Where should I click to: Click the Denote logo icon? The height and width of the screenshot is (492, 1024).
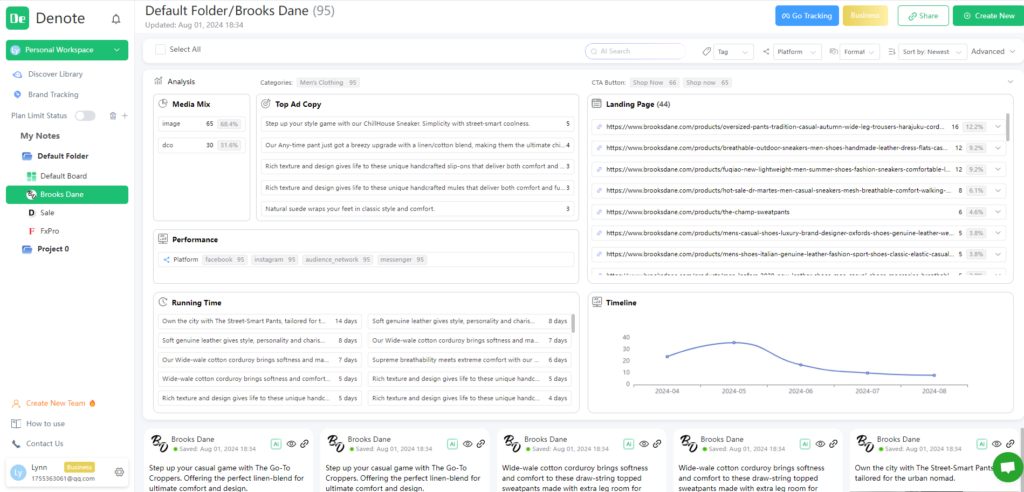click(x=19, y=19)
